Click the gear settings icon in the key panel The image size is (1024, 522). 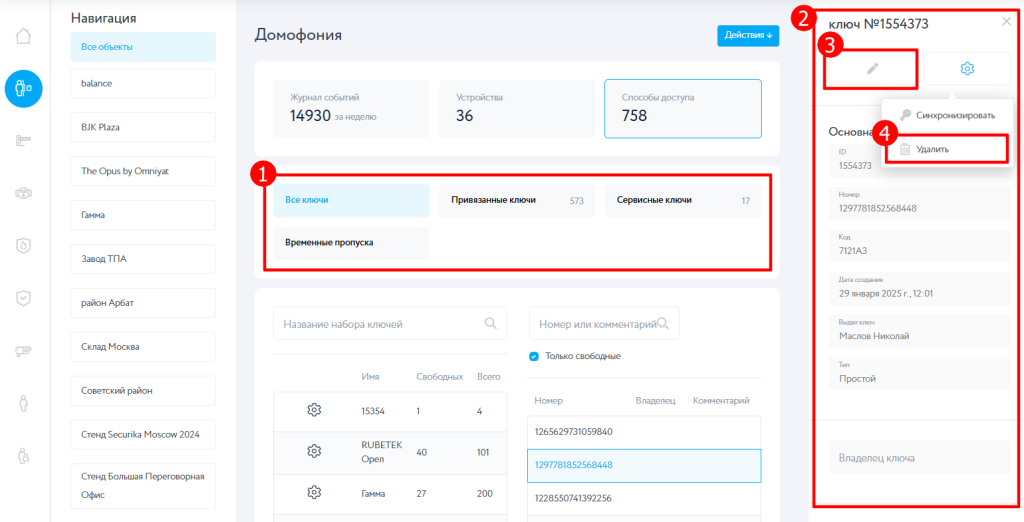pyautogui.click(x=967, y=69)
